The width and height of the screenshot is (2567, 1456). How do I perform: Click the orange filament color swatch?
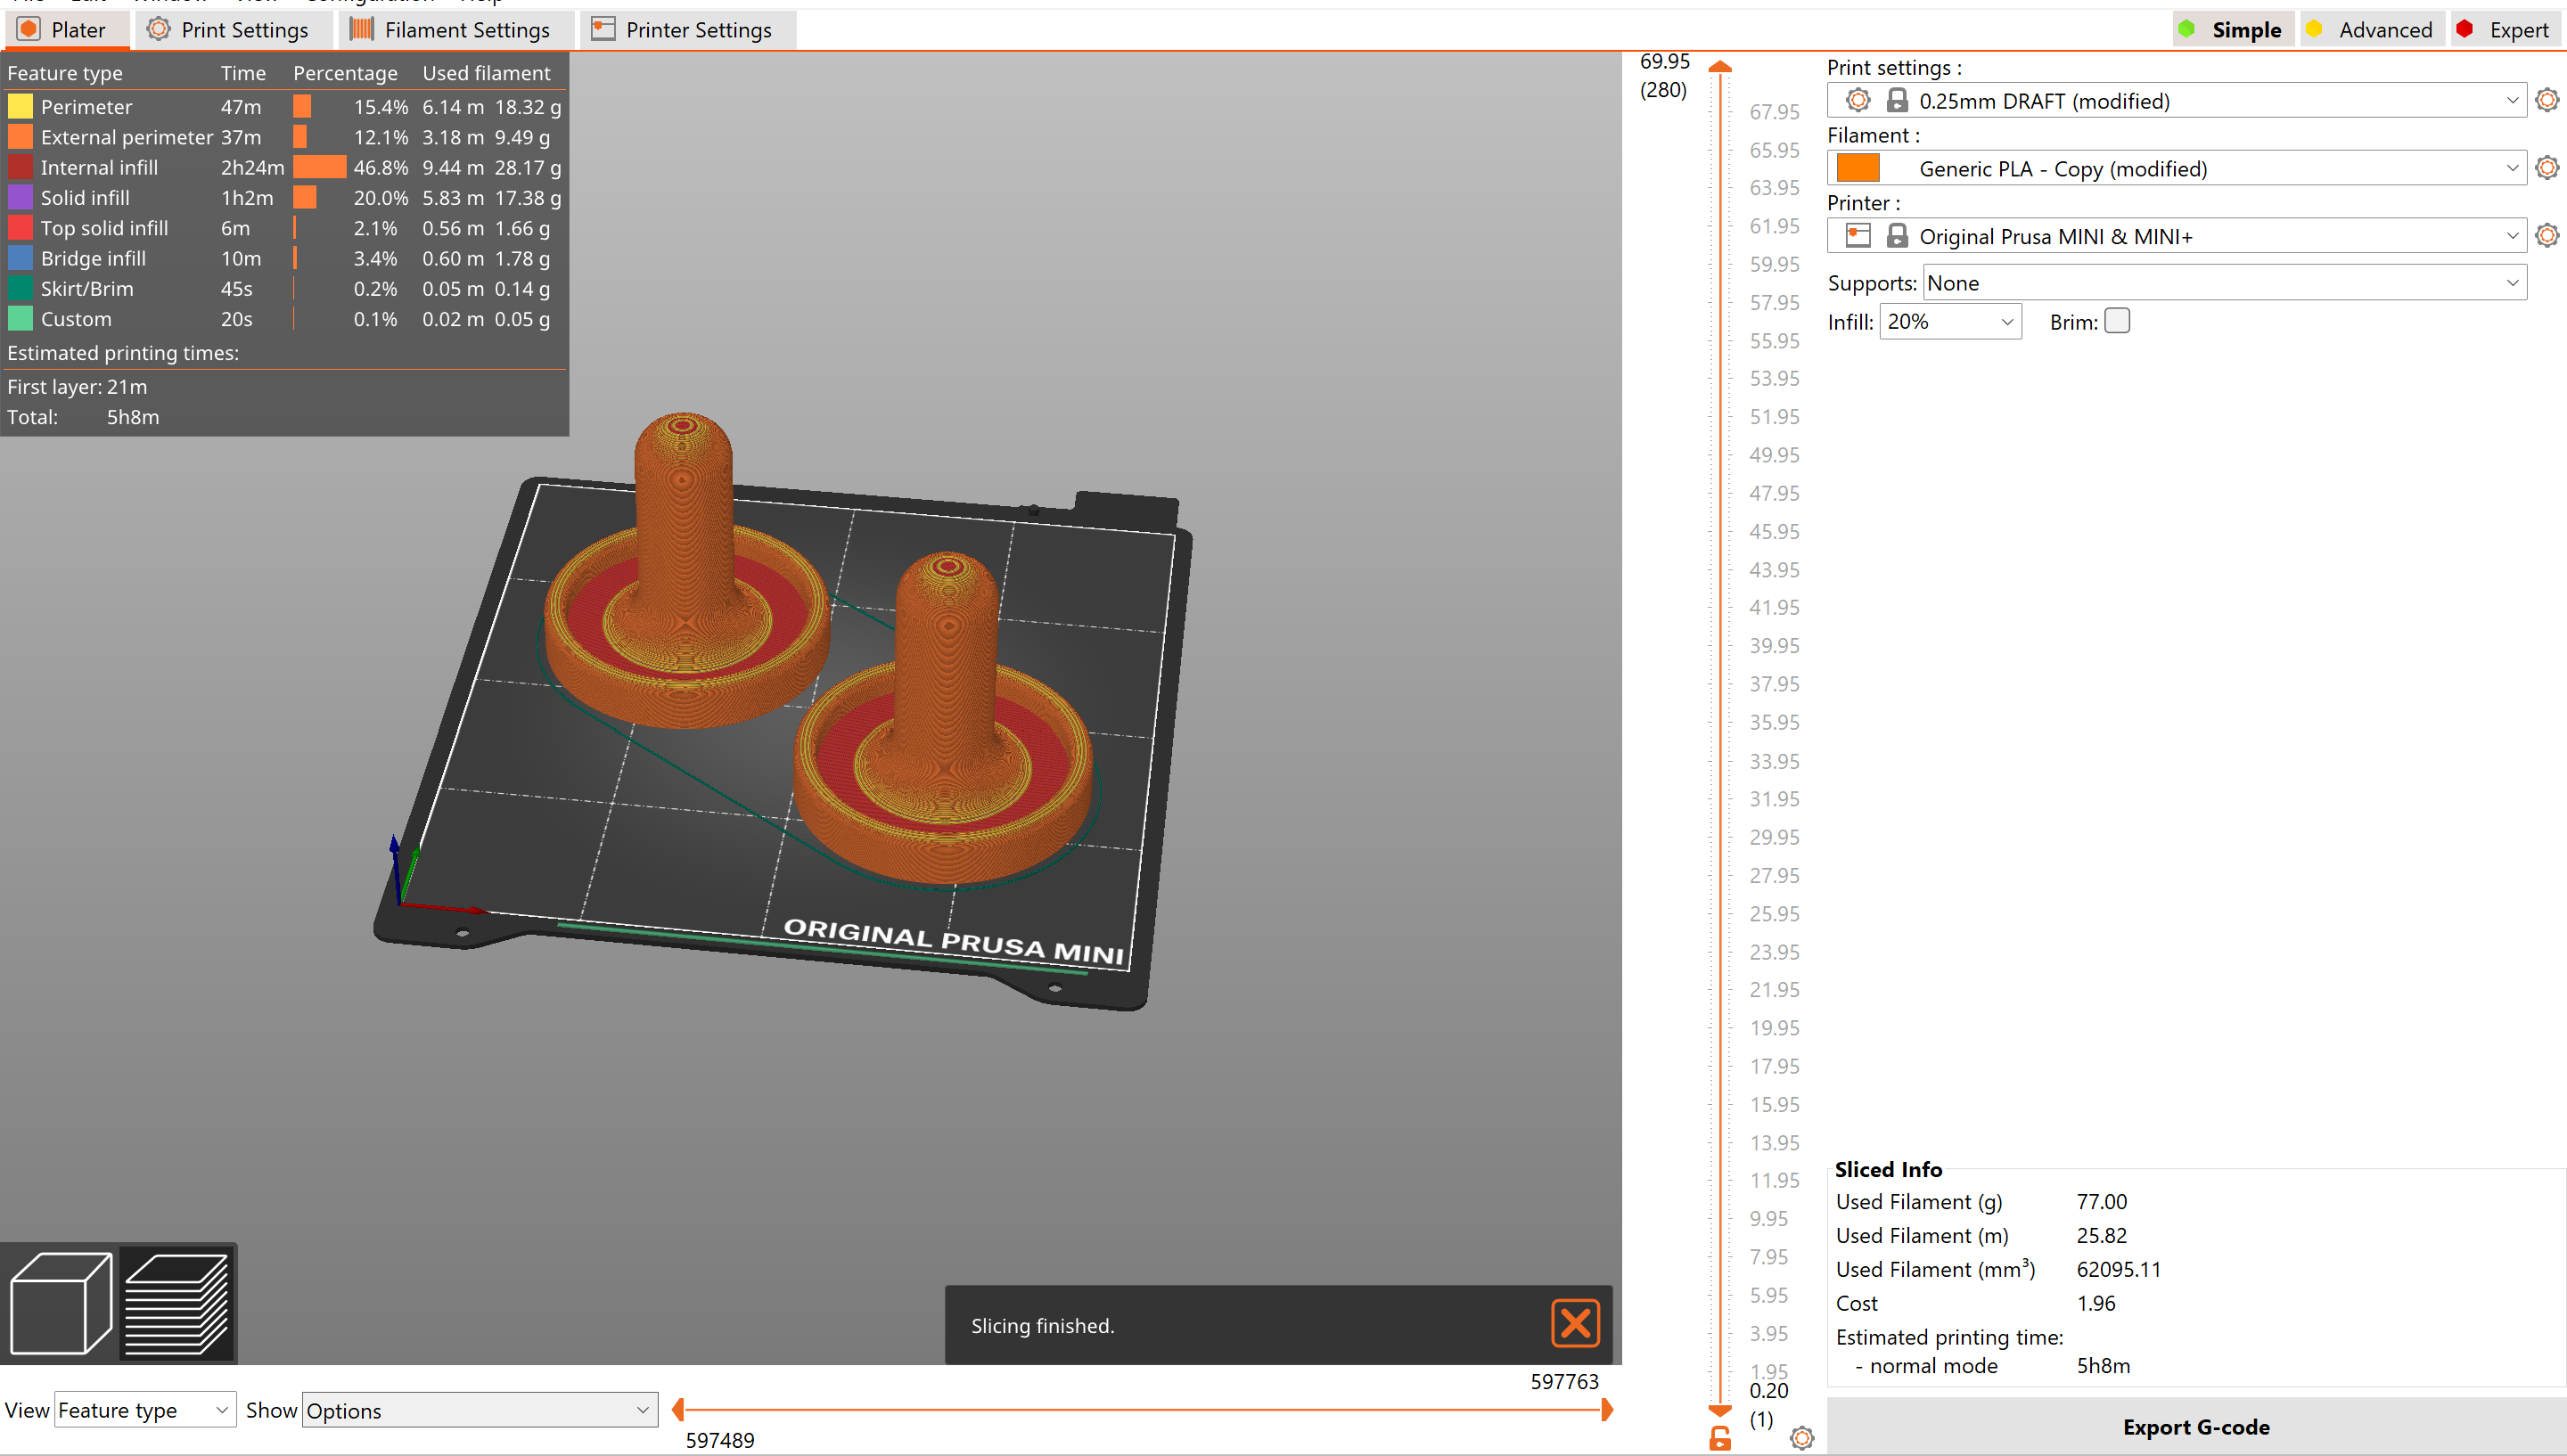[1858, 168]
